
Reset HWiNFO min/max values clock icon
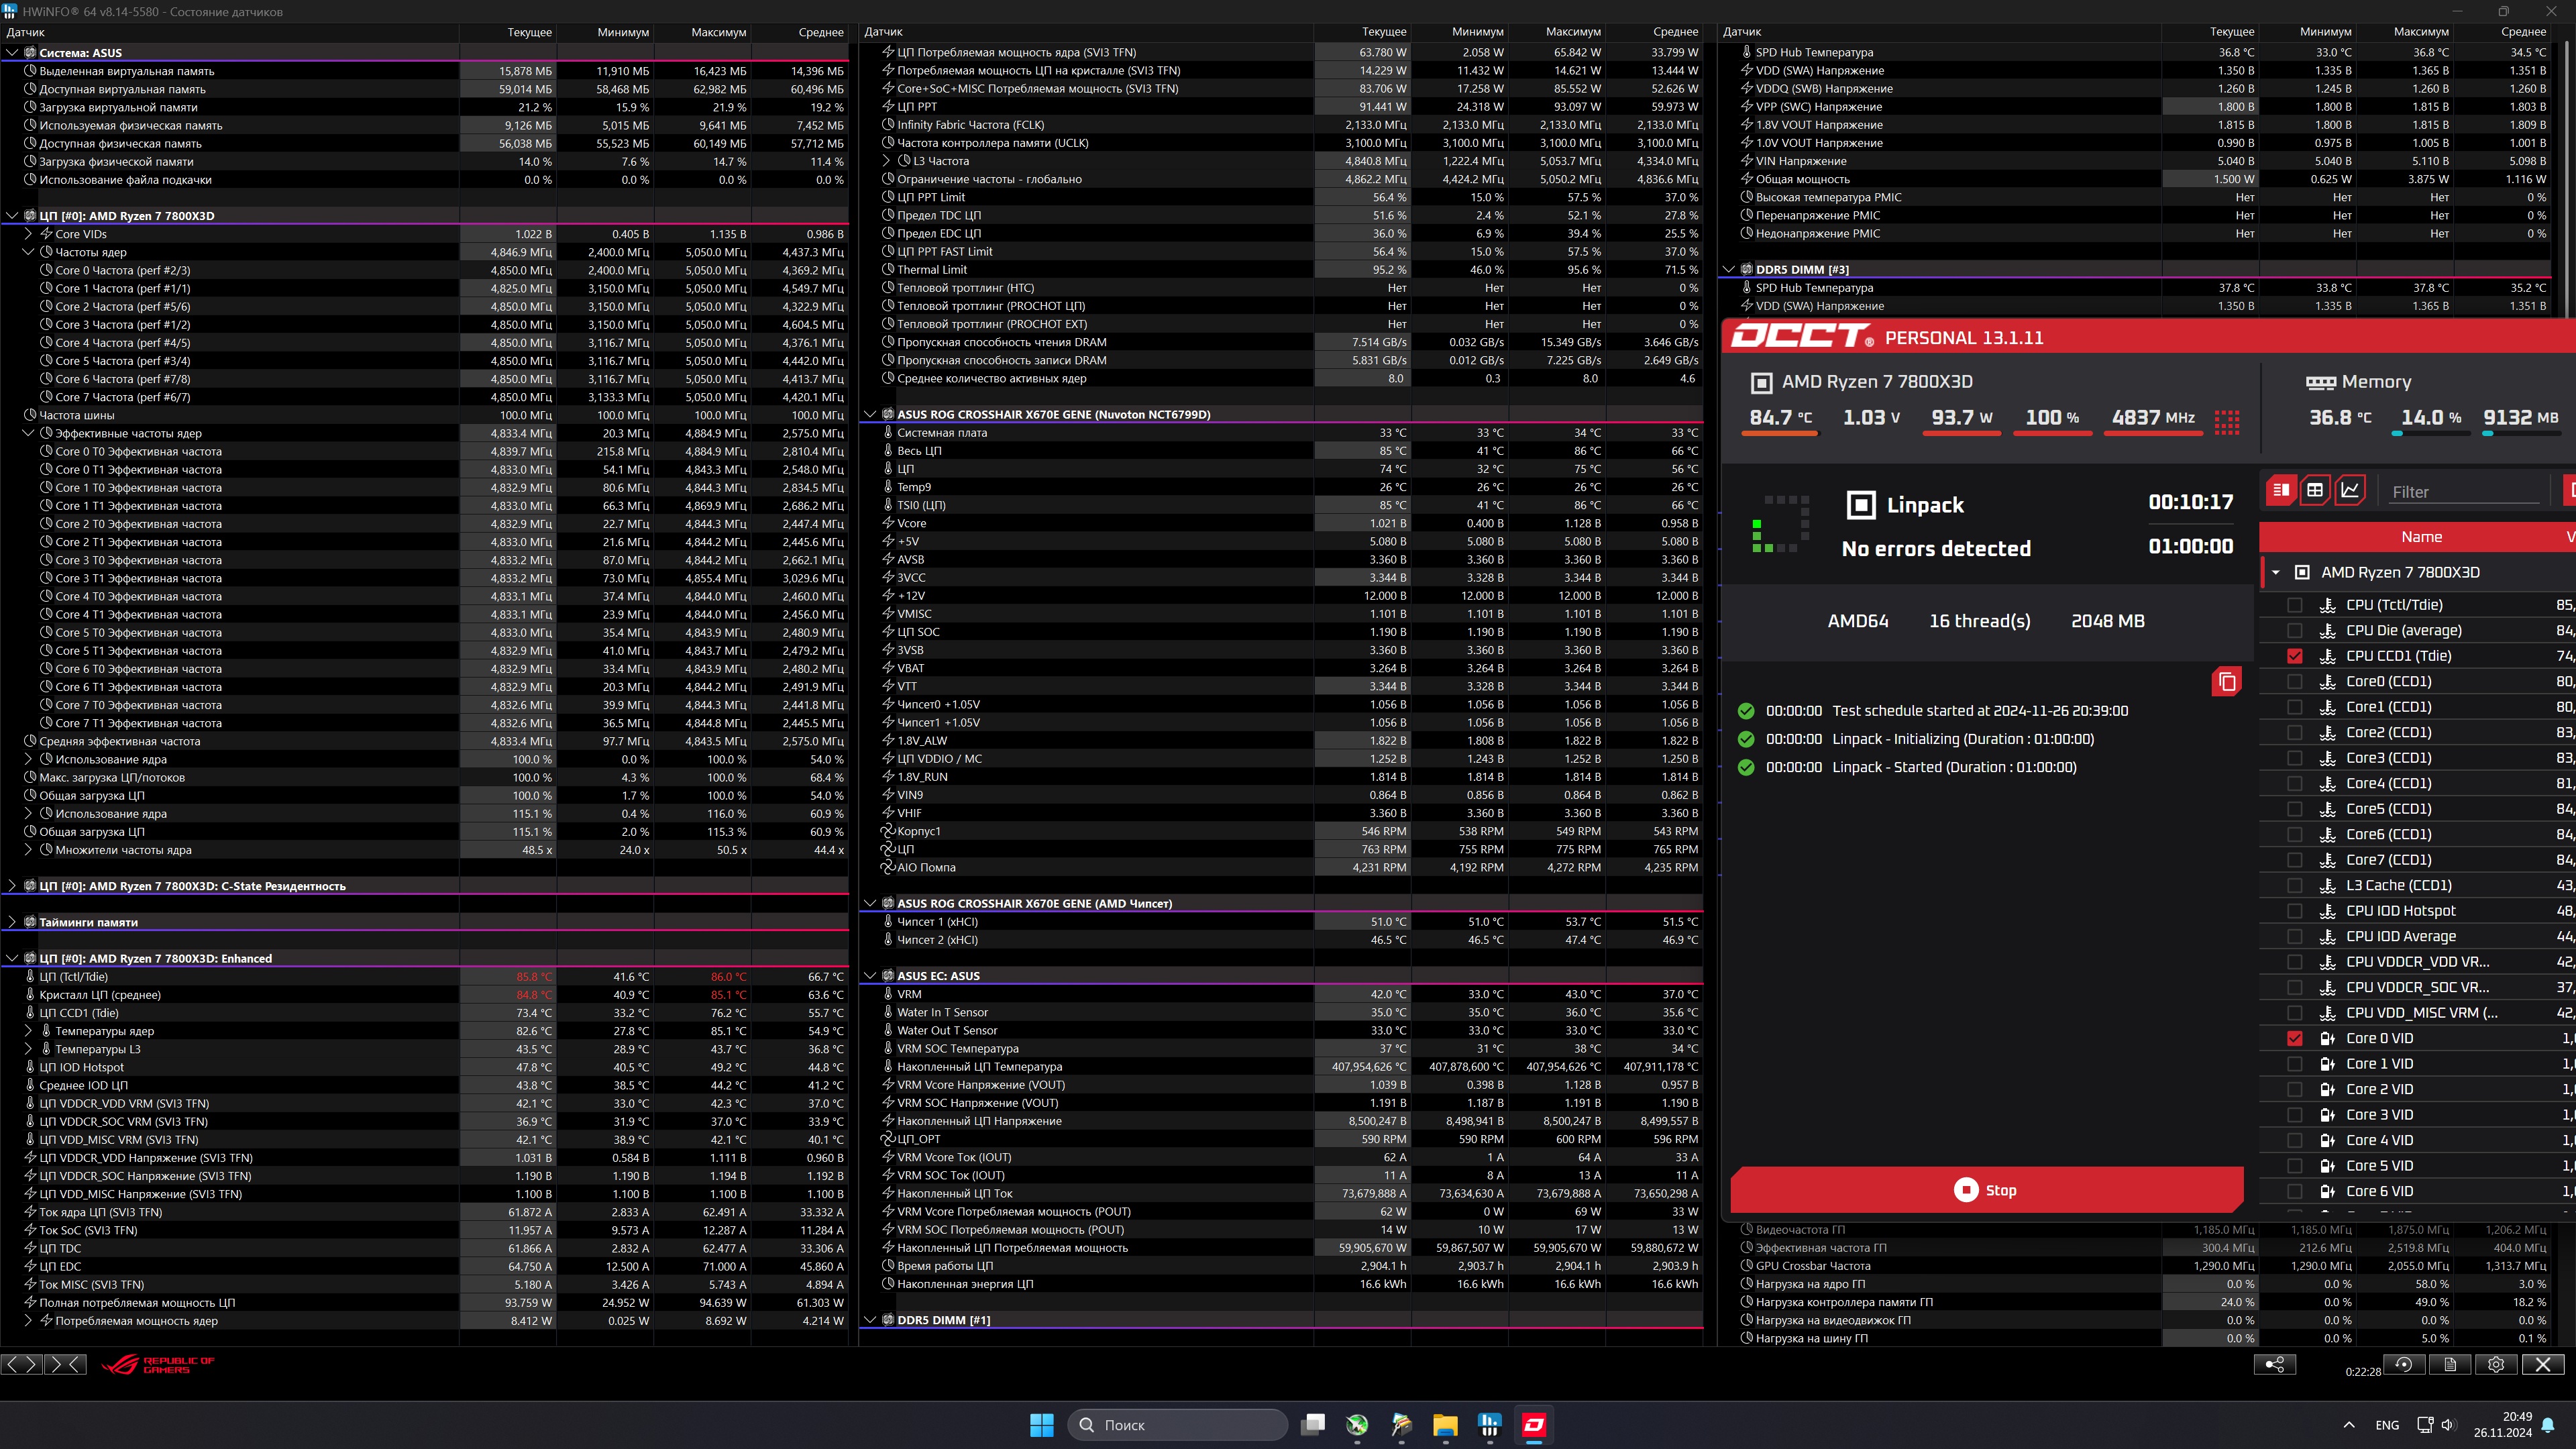[x=2404, y=1364]
